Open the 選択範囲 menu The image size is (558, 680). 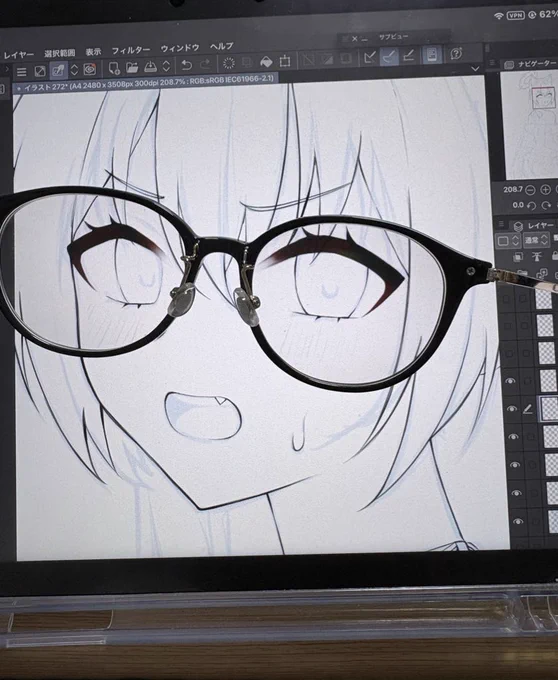(59, 53)
